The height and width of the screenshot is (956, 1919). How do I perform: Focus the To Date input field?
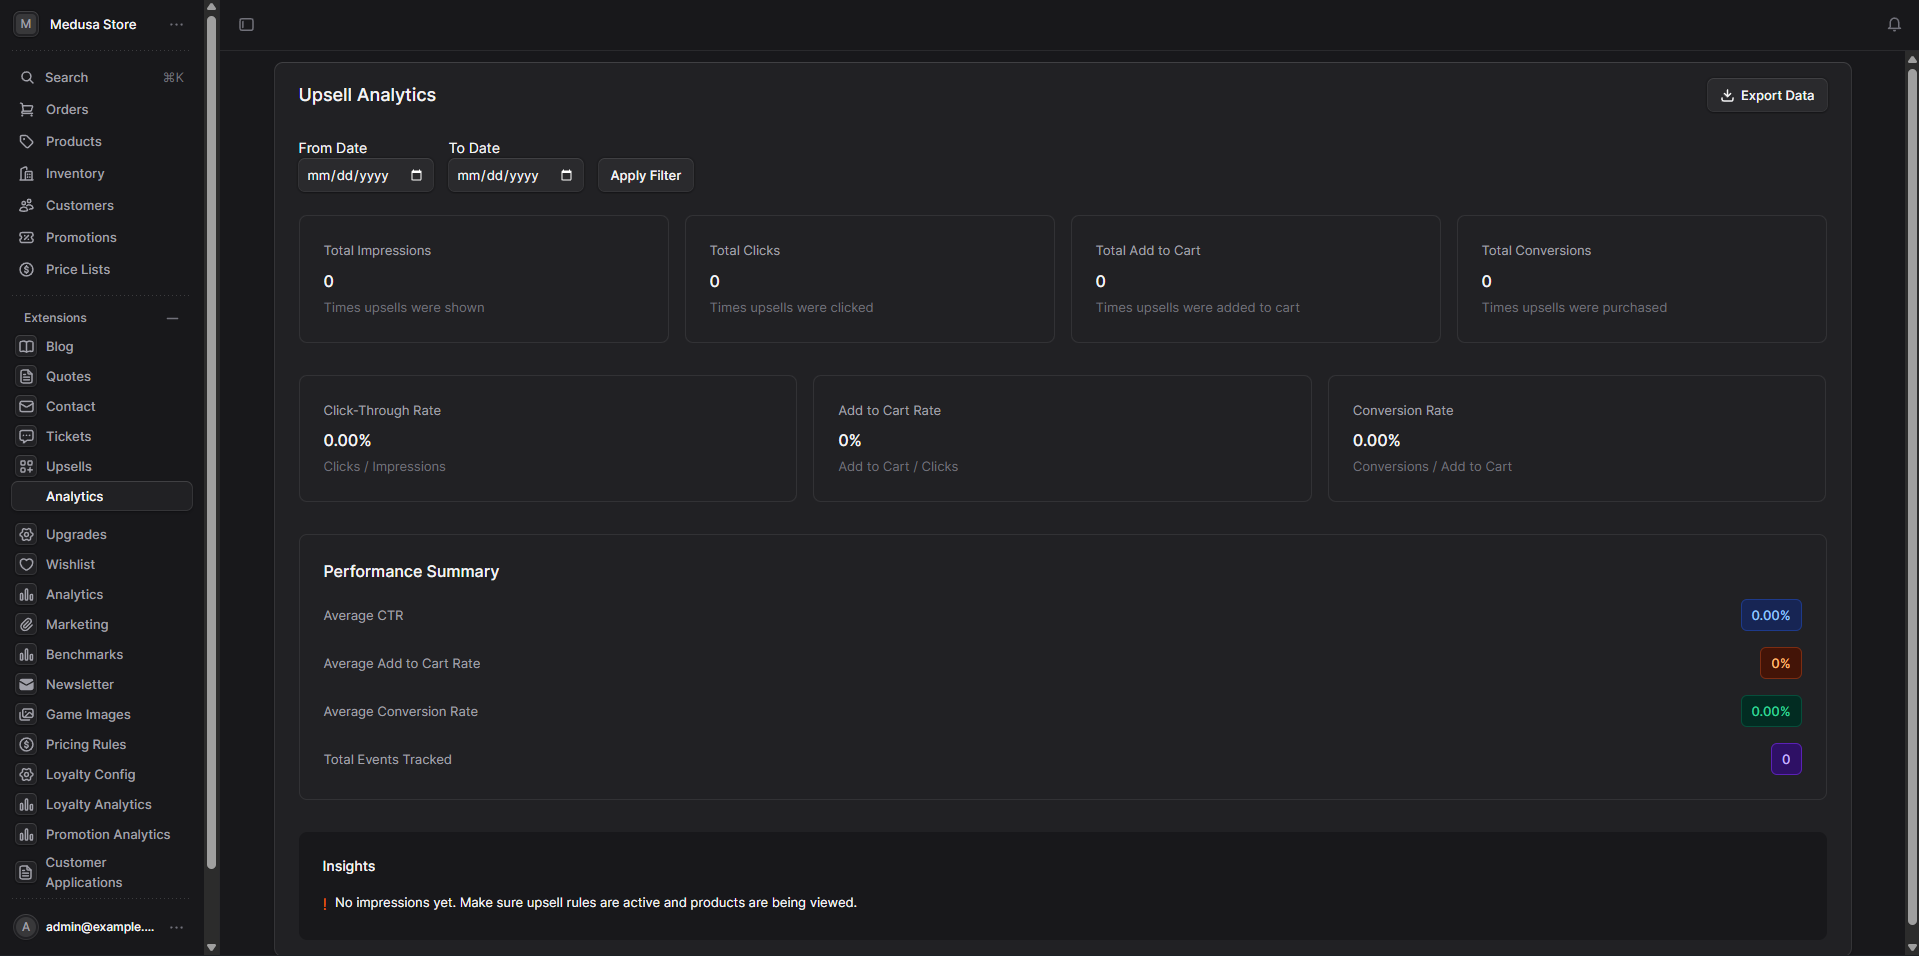click(516, 175)
